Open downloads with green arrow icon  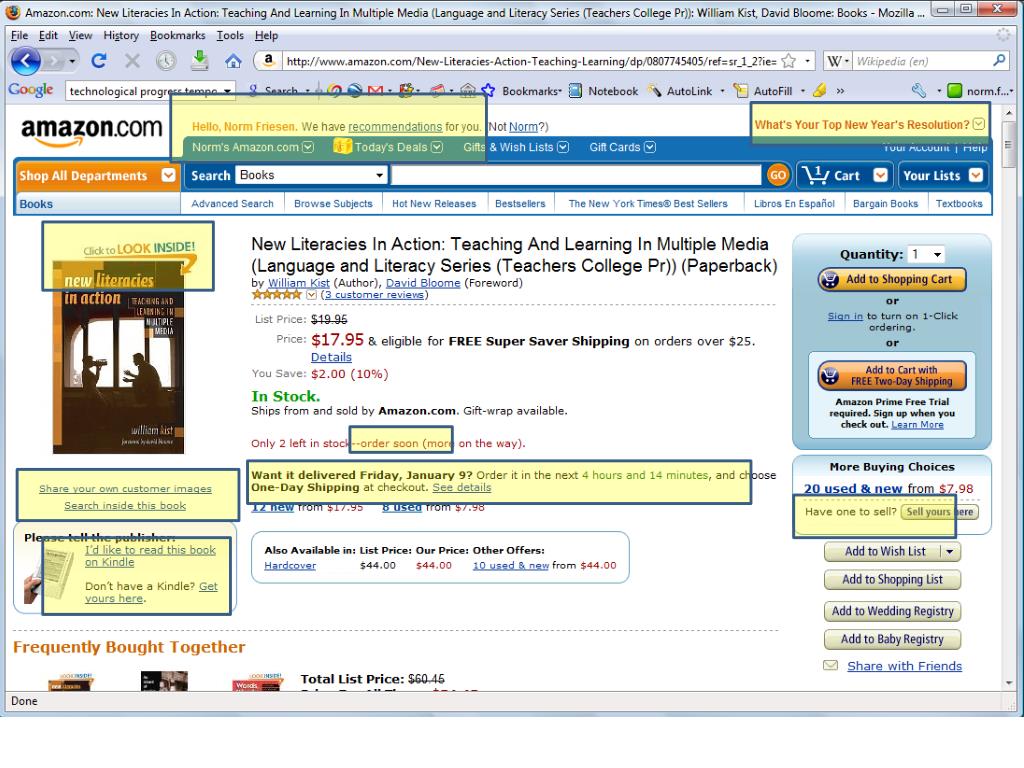click(200, 60)
